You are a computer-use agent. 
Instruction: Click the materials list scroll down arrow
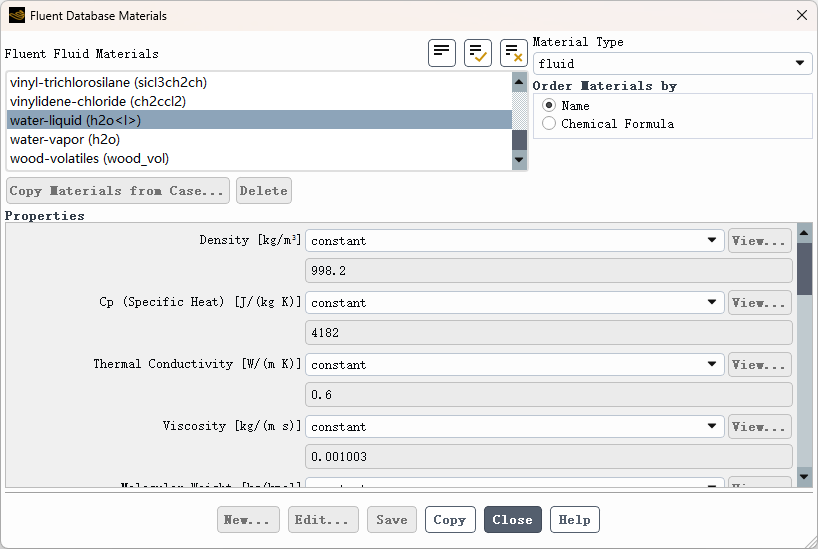519,160
